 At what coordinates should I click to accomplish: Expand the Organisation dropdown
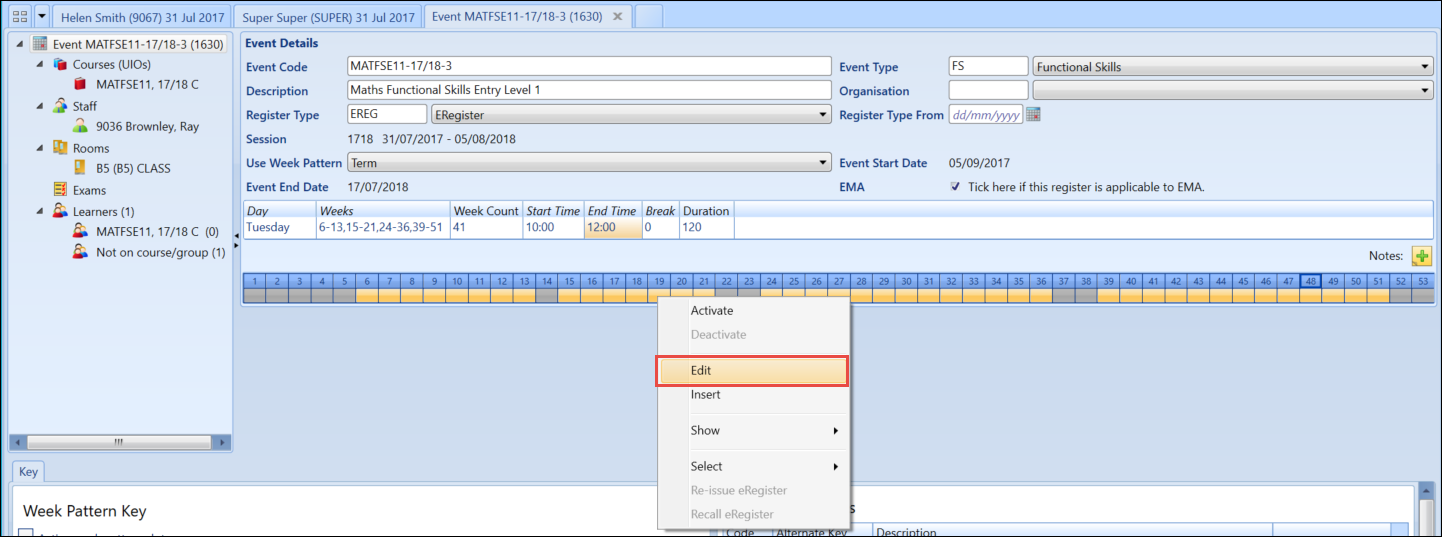pos(1424,91)
